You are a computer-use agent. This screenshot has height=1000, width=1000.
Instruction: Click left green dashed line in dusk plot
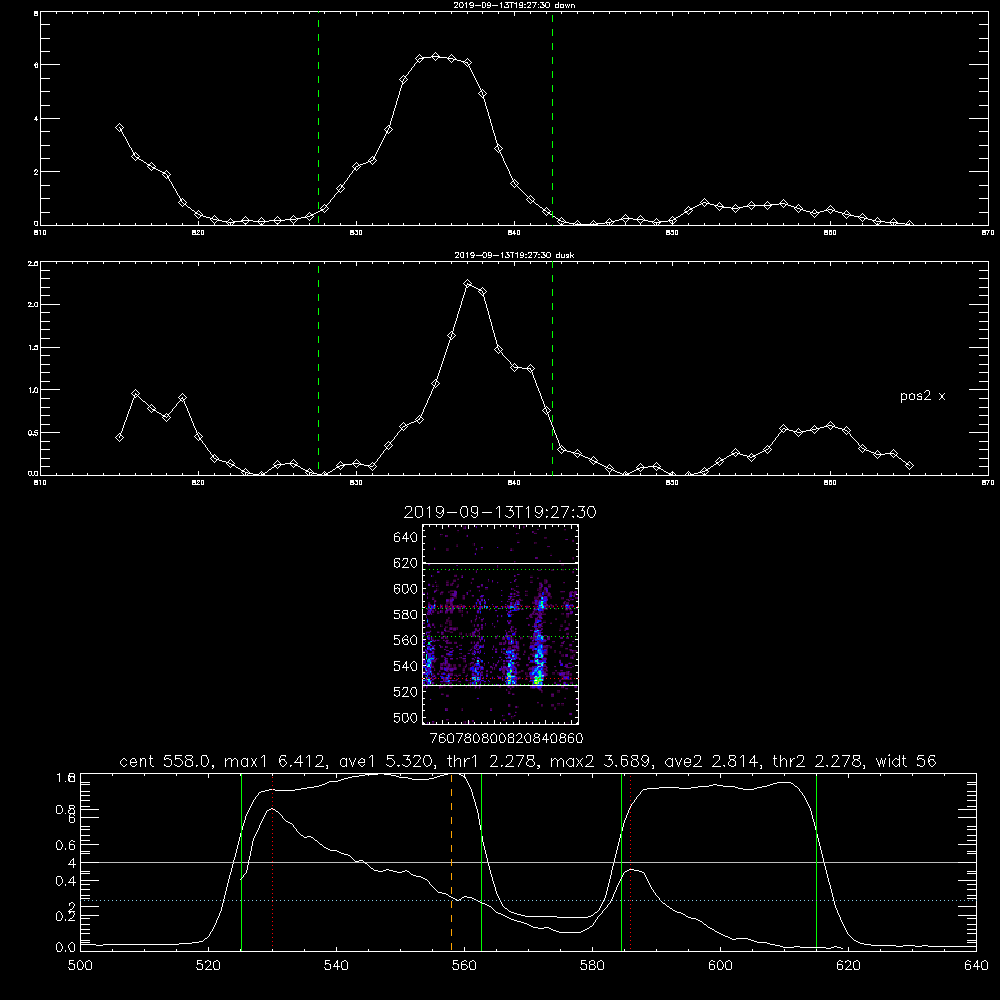(318, 369)
